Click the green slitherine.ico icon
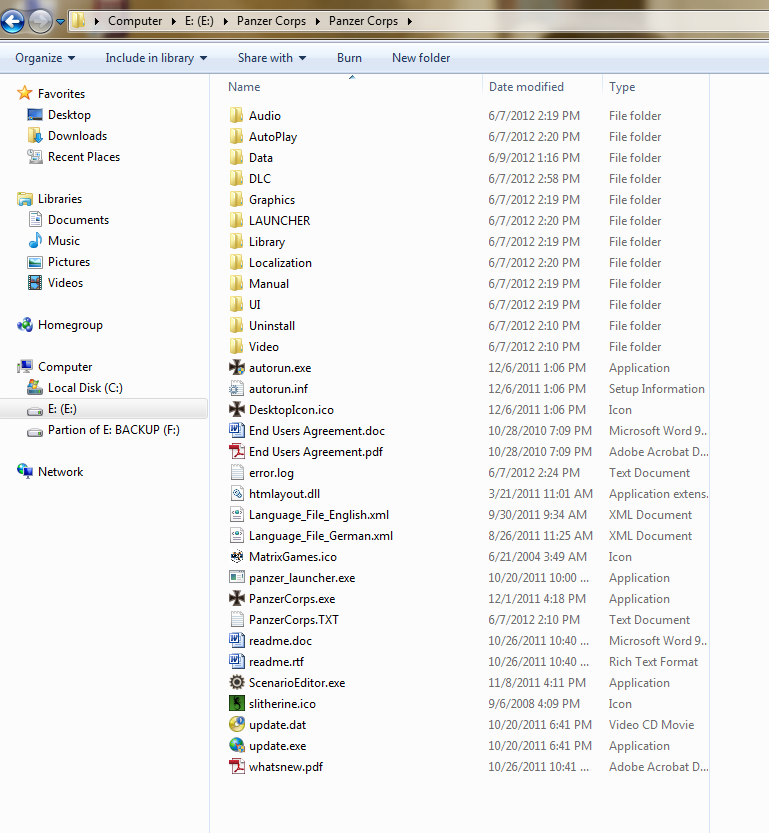Image resolution: width=769 pixels, height=833 pixels. pyautogui.click(x=237, y=703)
